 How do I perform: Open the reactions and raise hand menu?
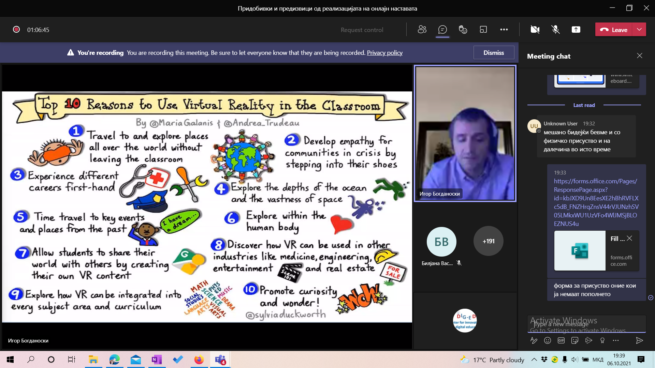coord(463,30)
